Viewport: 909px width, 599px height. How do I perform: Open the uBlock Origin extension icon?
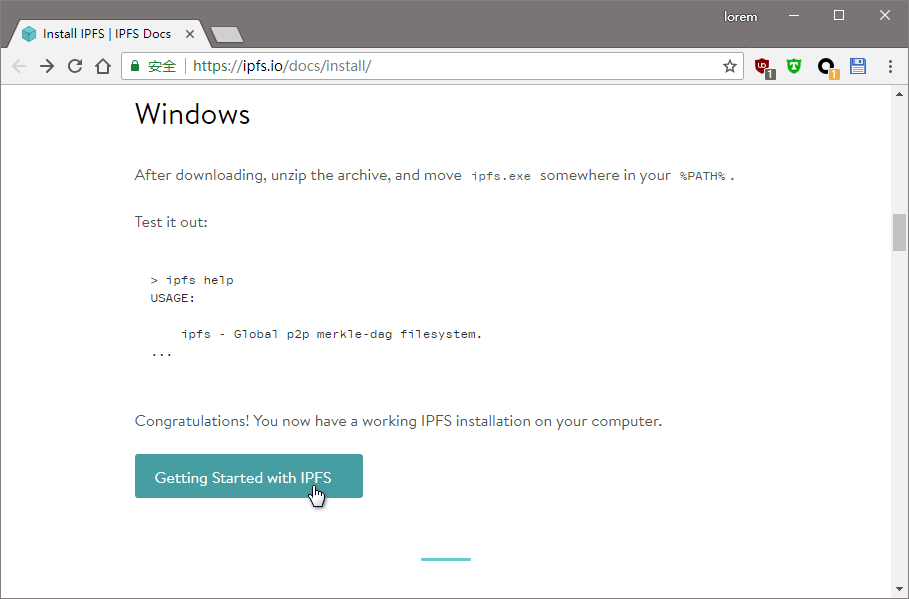pos(764,67)
